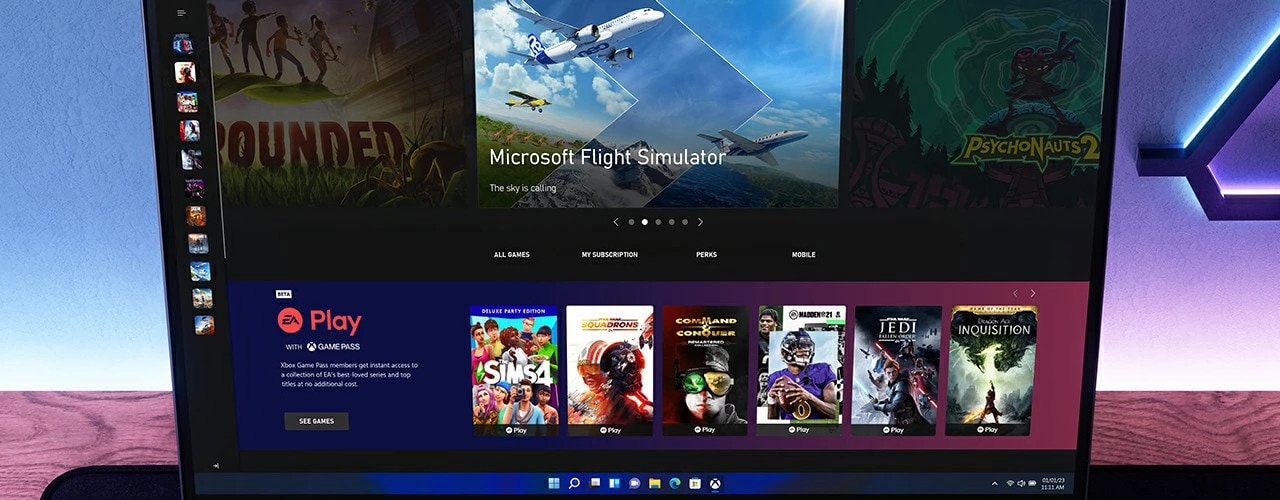The image size is (1280, 500).
Task: Open Dragon Age Inquisition game card
Action: 992,370
